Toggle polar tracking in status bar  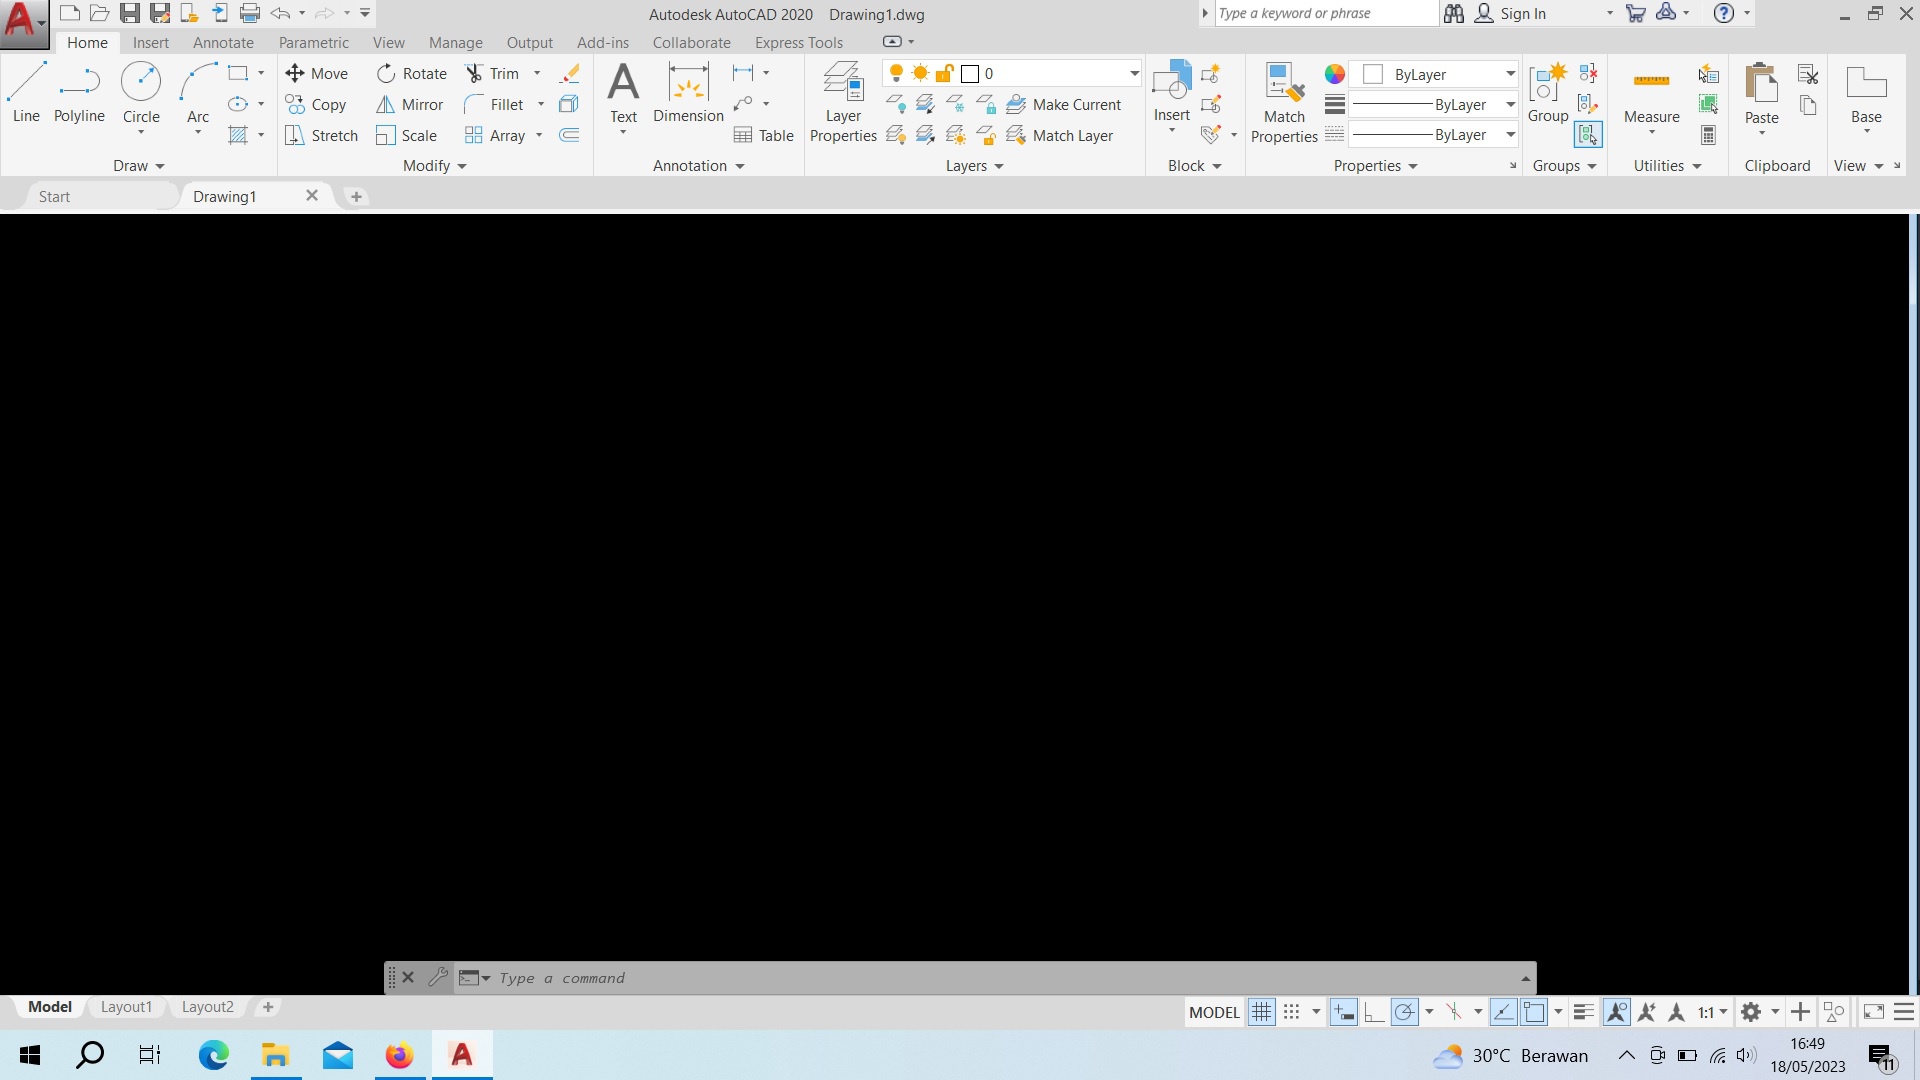(x=1404, y=1012)
